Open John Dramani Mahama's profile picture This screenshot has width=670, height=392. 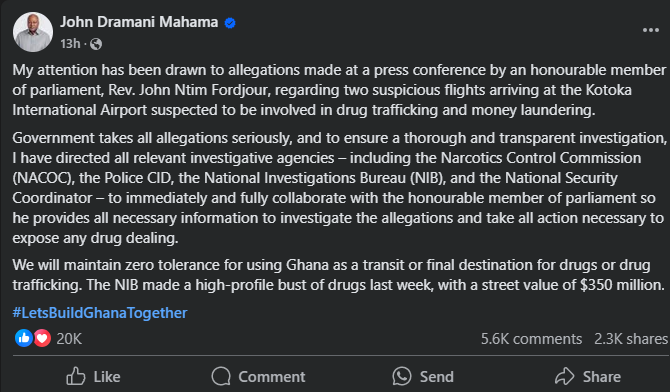[33, 32]
